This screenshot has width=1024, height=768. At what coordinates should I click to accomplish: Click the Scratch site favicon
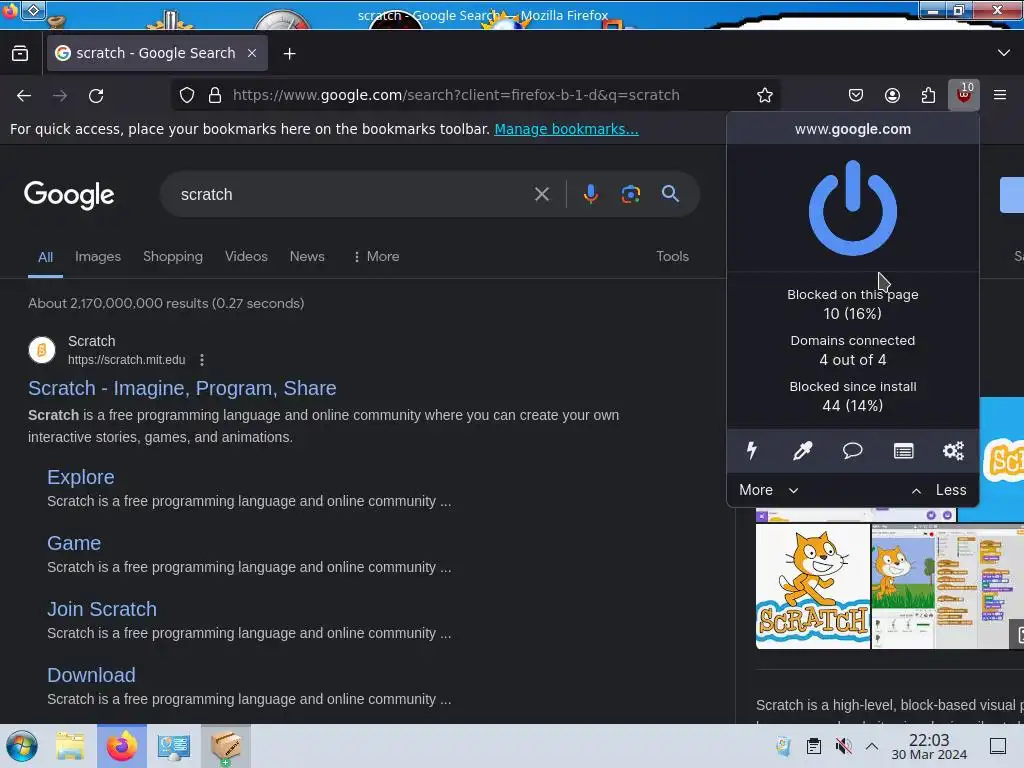click(x=42, y=350)
